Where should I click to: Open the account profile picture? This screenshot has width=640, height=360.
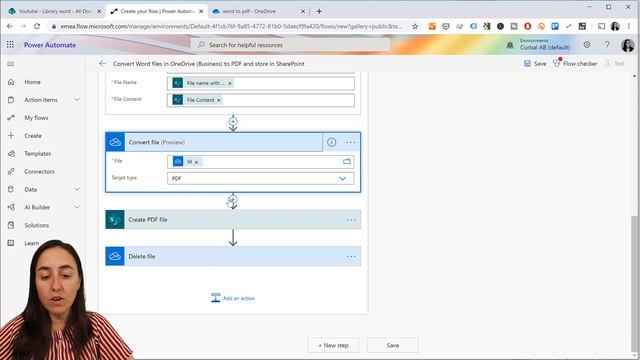pos(628,45)
